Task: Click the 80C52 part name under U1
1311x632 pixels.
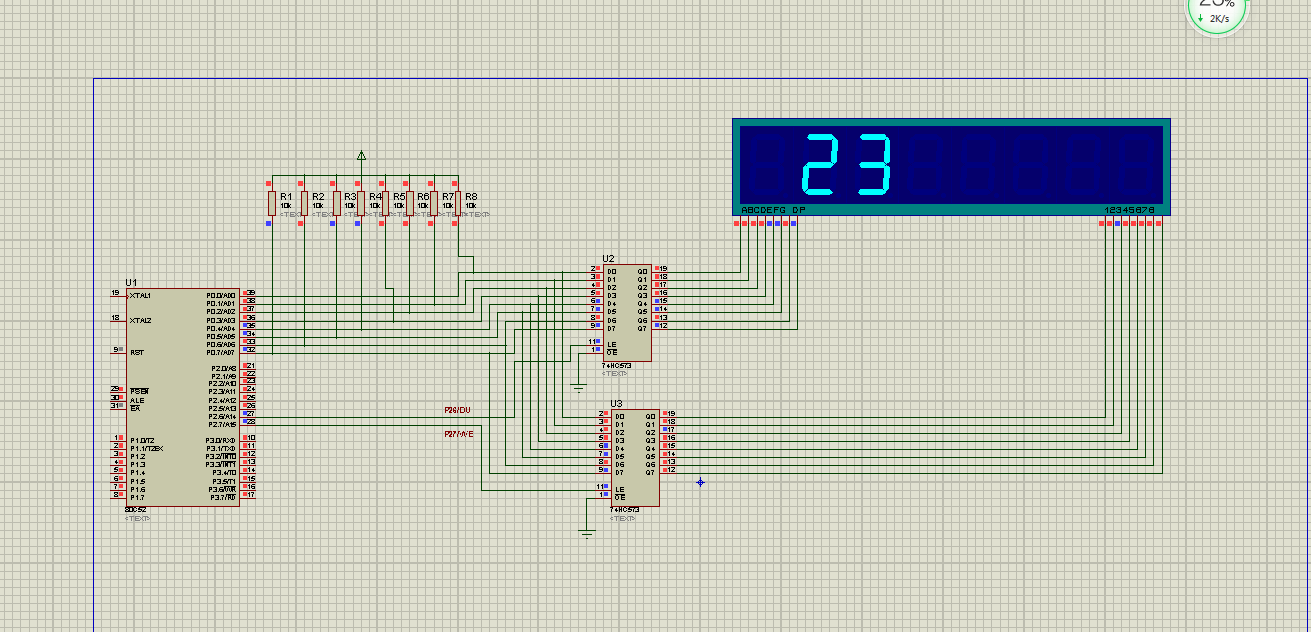Action: tap(135, 511)
